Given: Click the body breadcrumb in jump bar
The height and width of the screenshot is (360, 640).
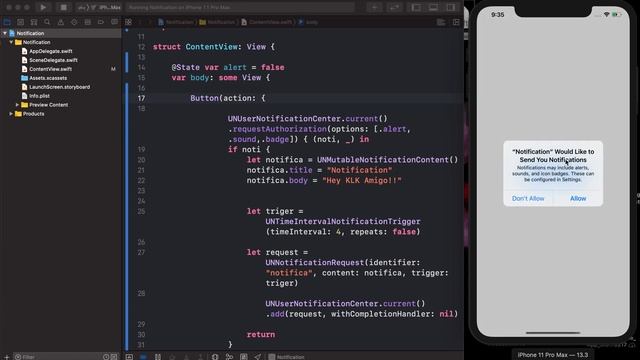Looking at the screenshot, I should click(308, 22).
